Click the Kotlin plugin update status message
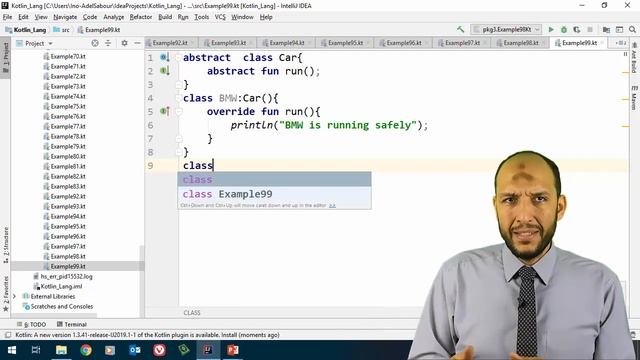Screen dimensions: 640x360 [x=147, y=335]
